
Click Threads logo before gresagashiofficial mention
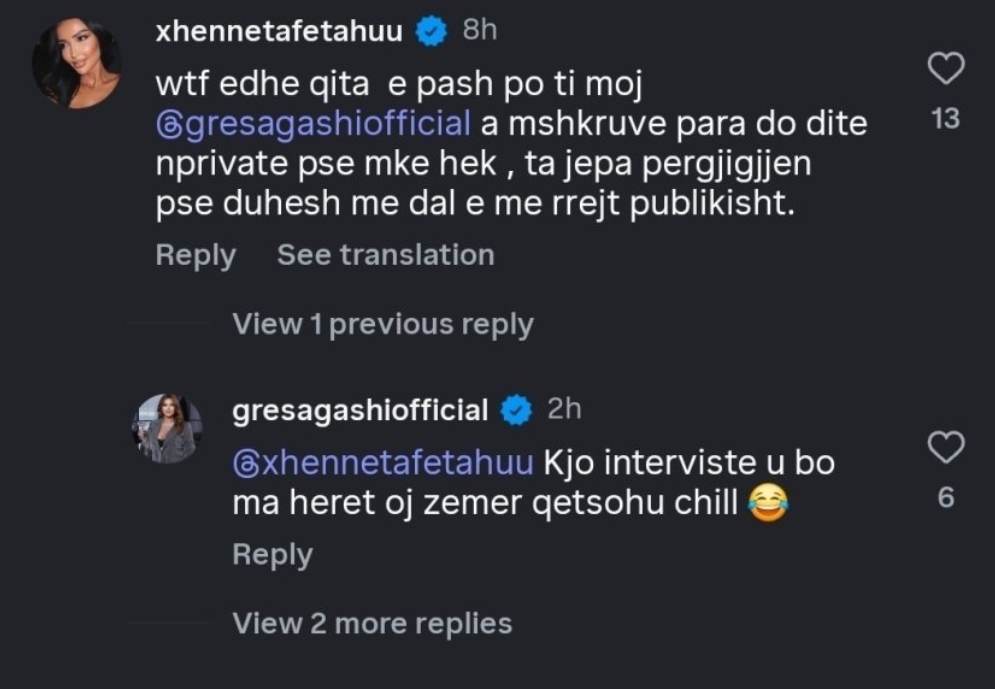(168, 126)
